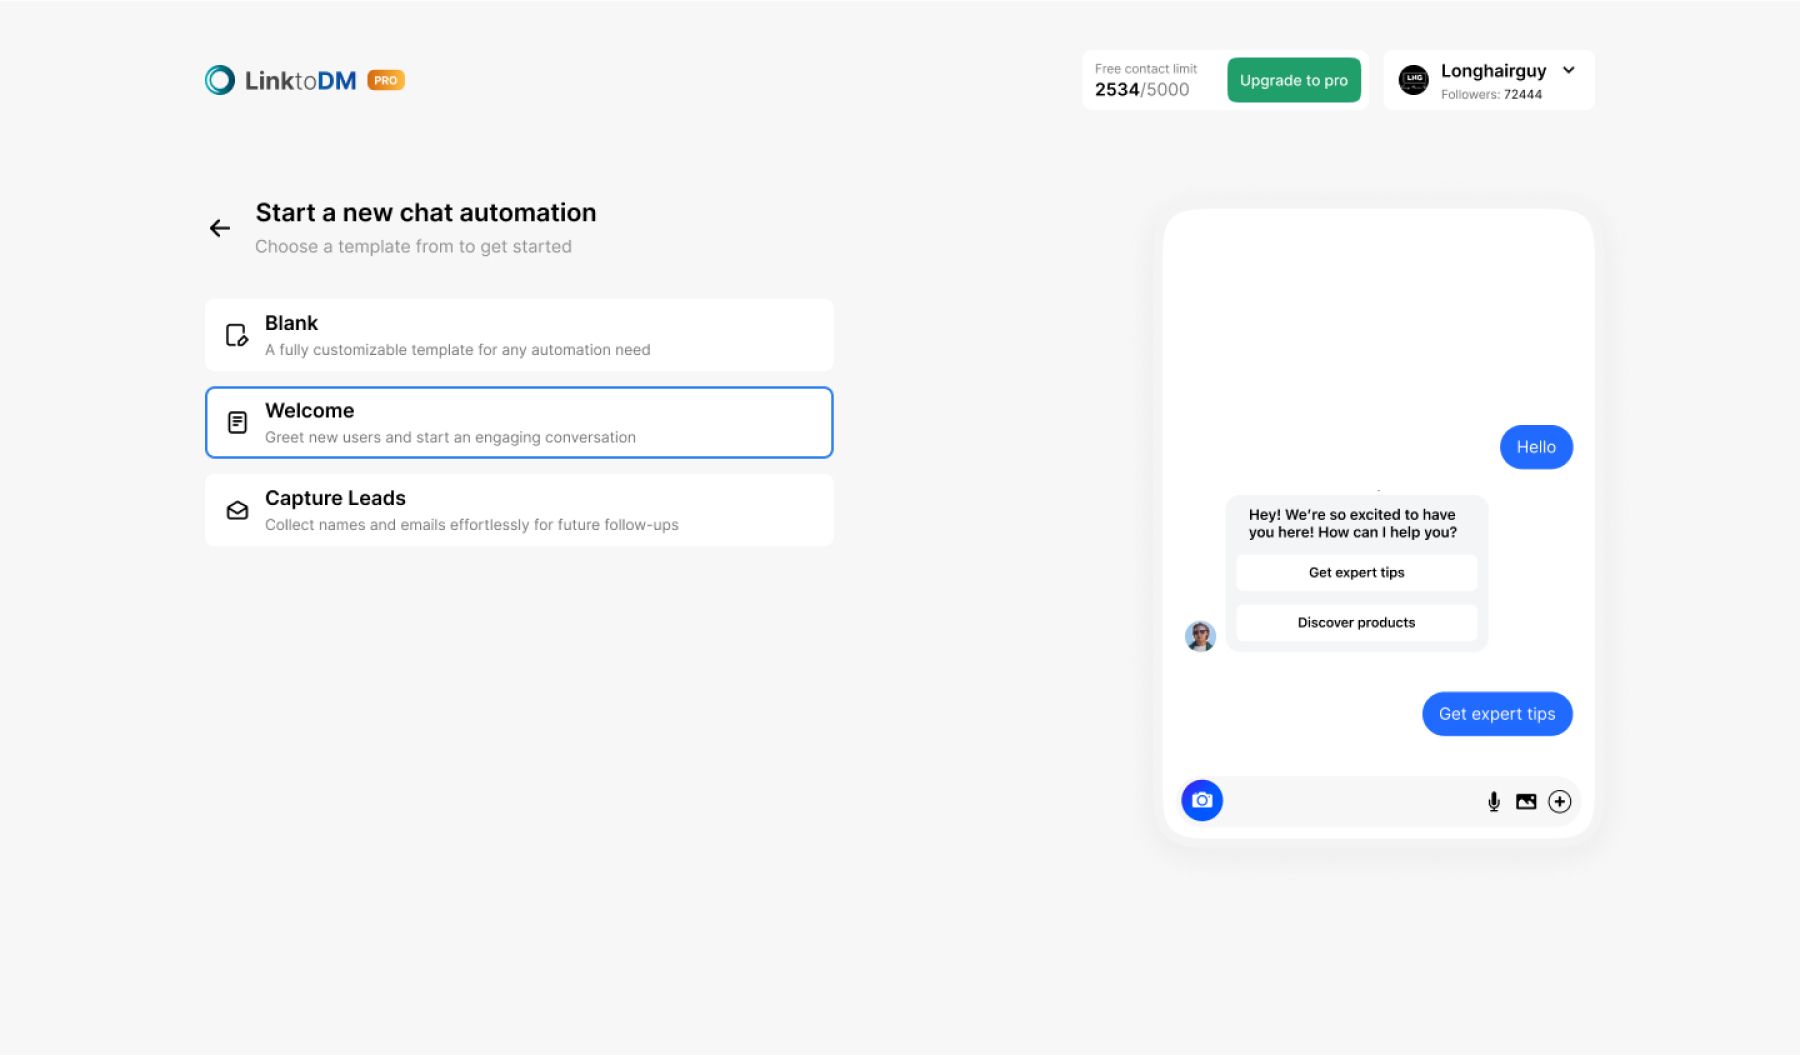Select the Capture Leads template option
1800x1055 pixels.
[519, 510]
